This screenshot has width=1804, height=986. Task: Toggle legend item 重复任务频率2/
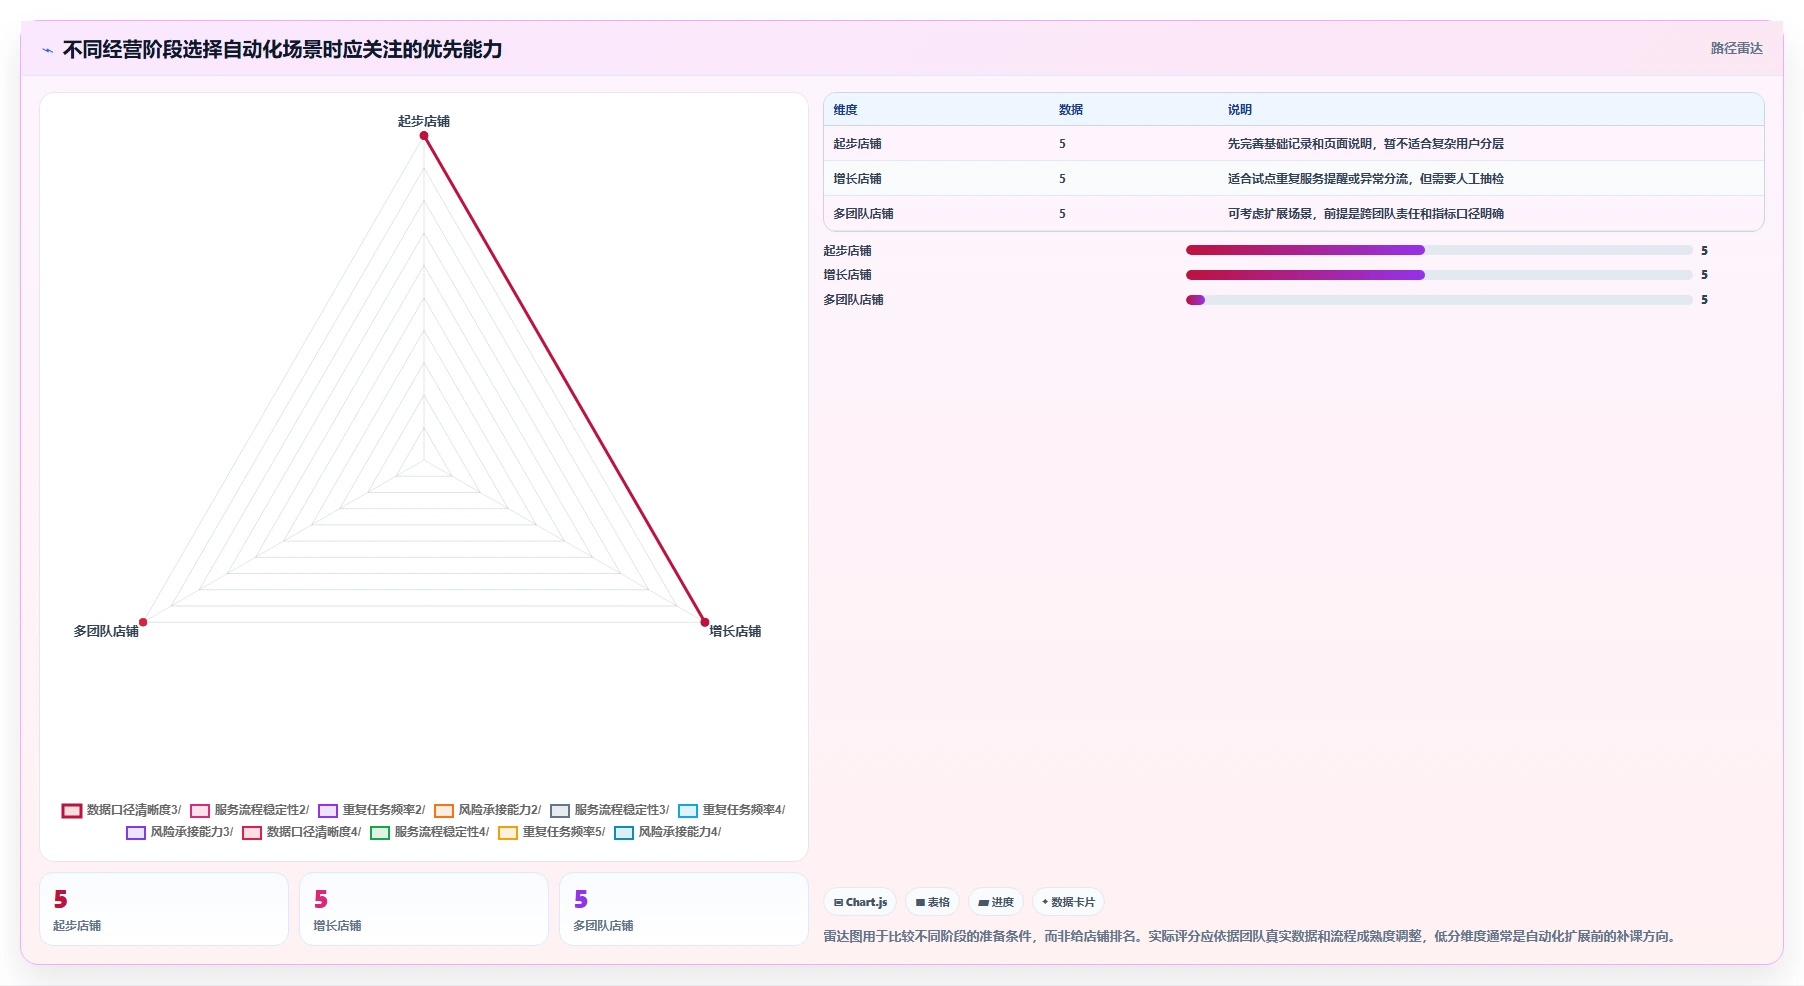click(372, 810)
